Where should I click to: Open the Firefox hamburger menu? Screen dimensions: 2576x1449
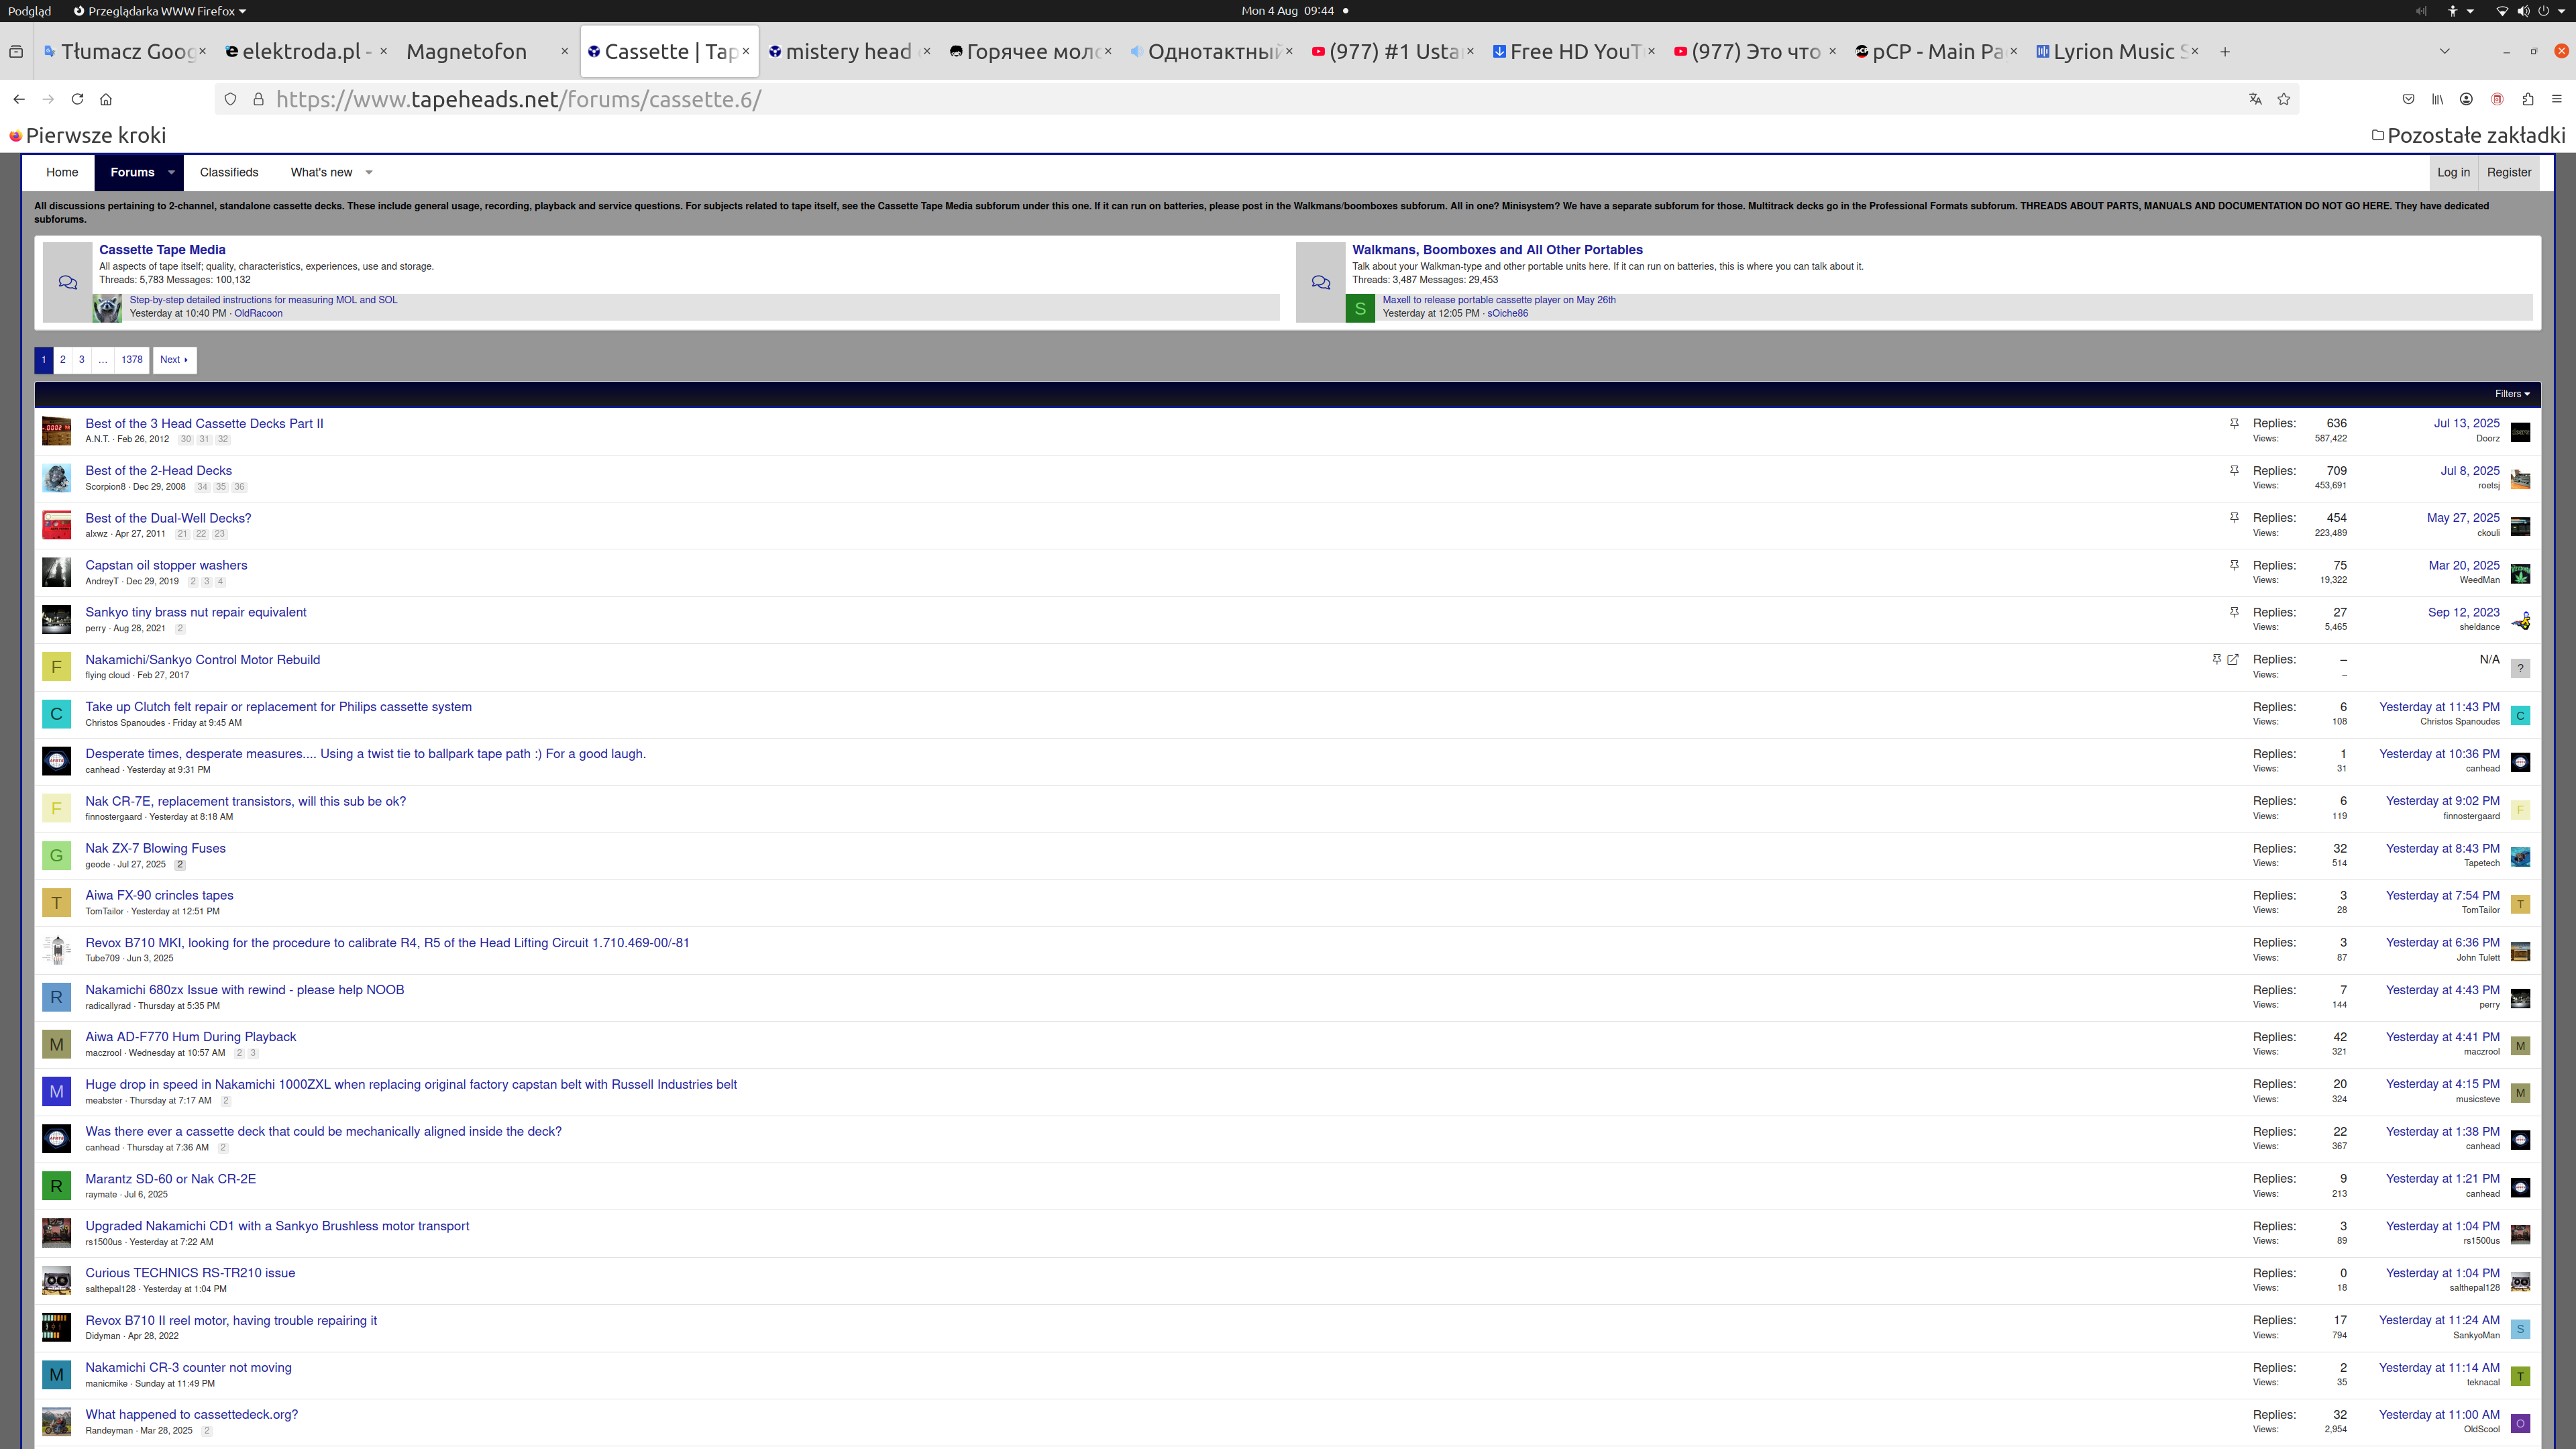[x=2557, y=99]
